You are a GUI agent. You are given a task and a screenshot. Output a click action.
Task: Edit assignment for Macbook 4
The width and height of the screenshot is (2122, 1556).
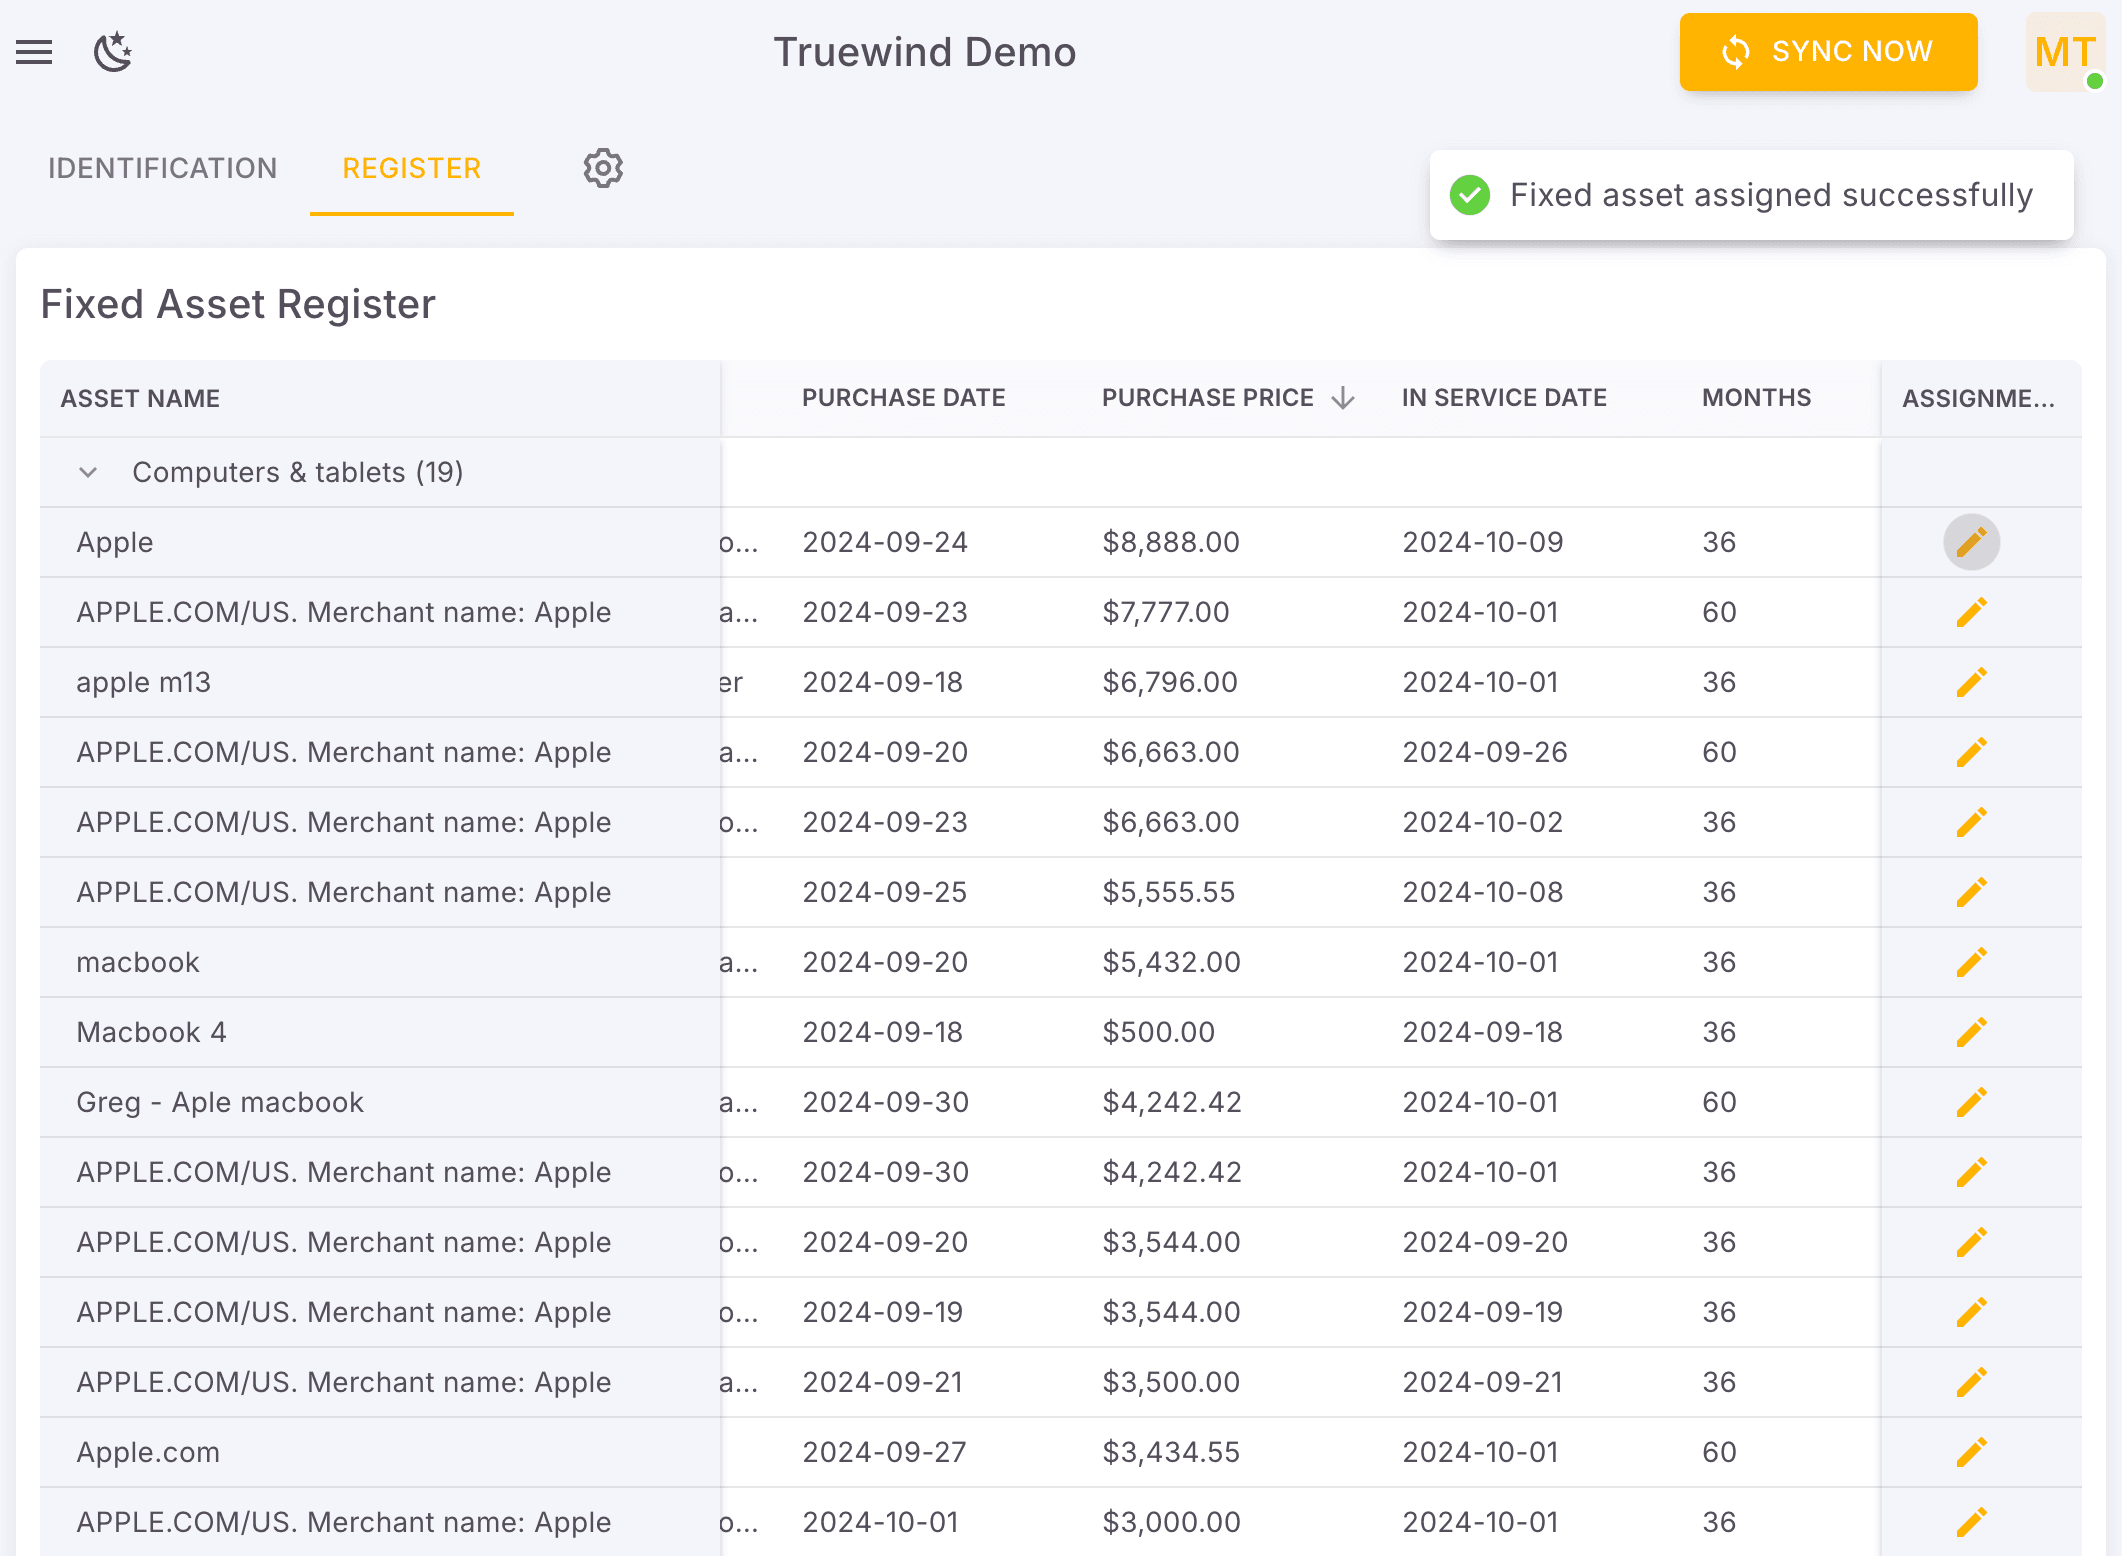1971,1031
